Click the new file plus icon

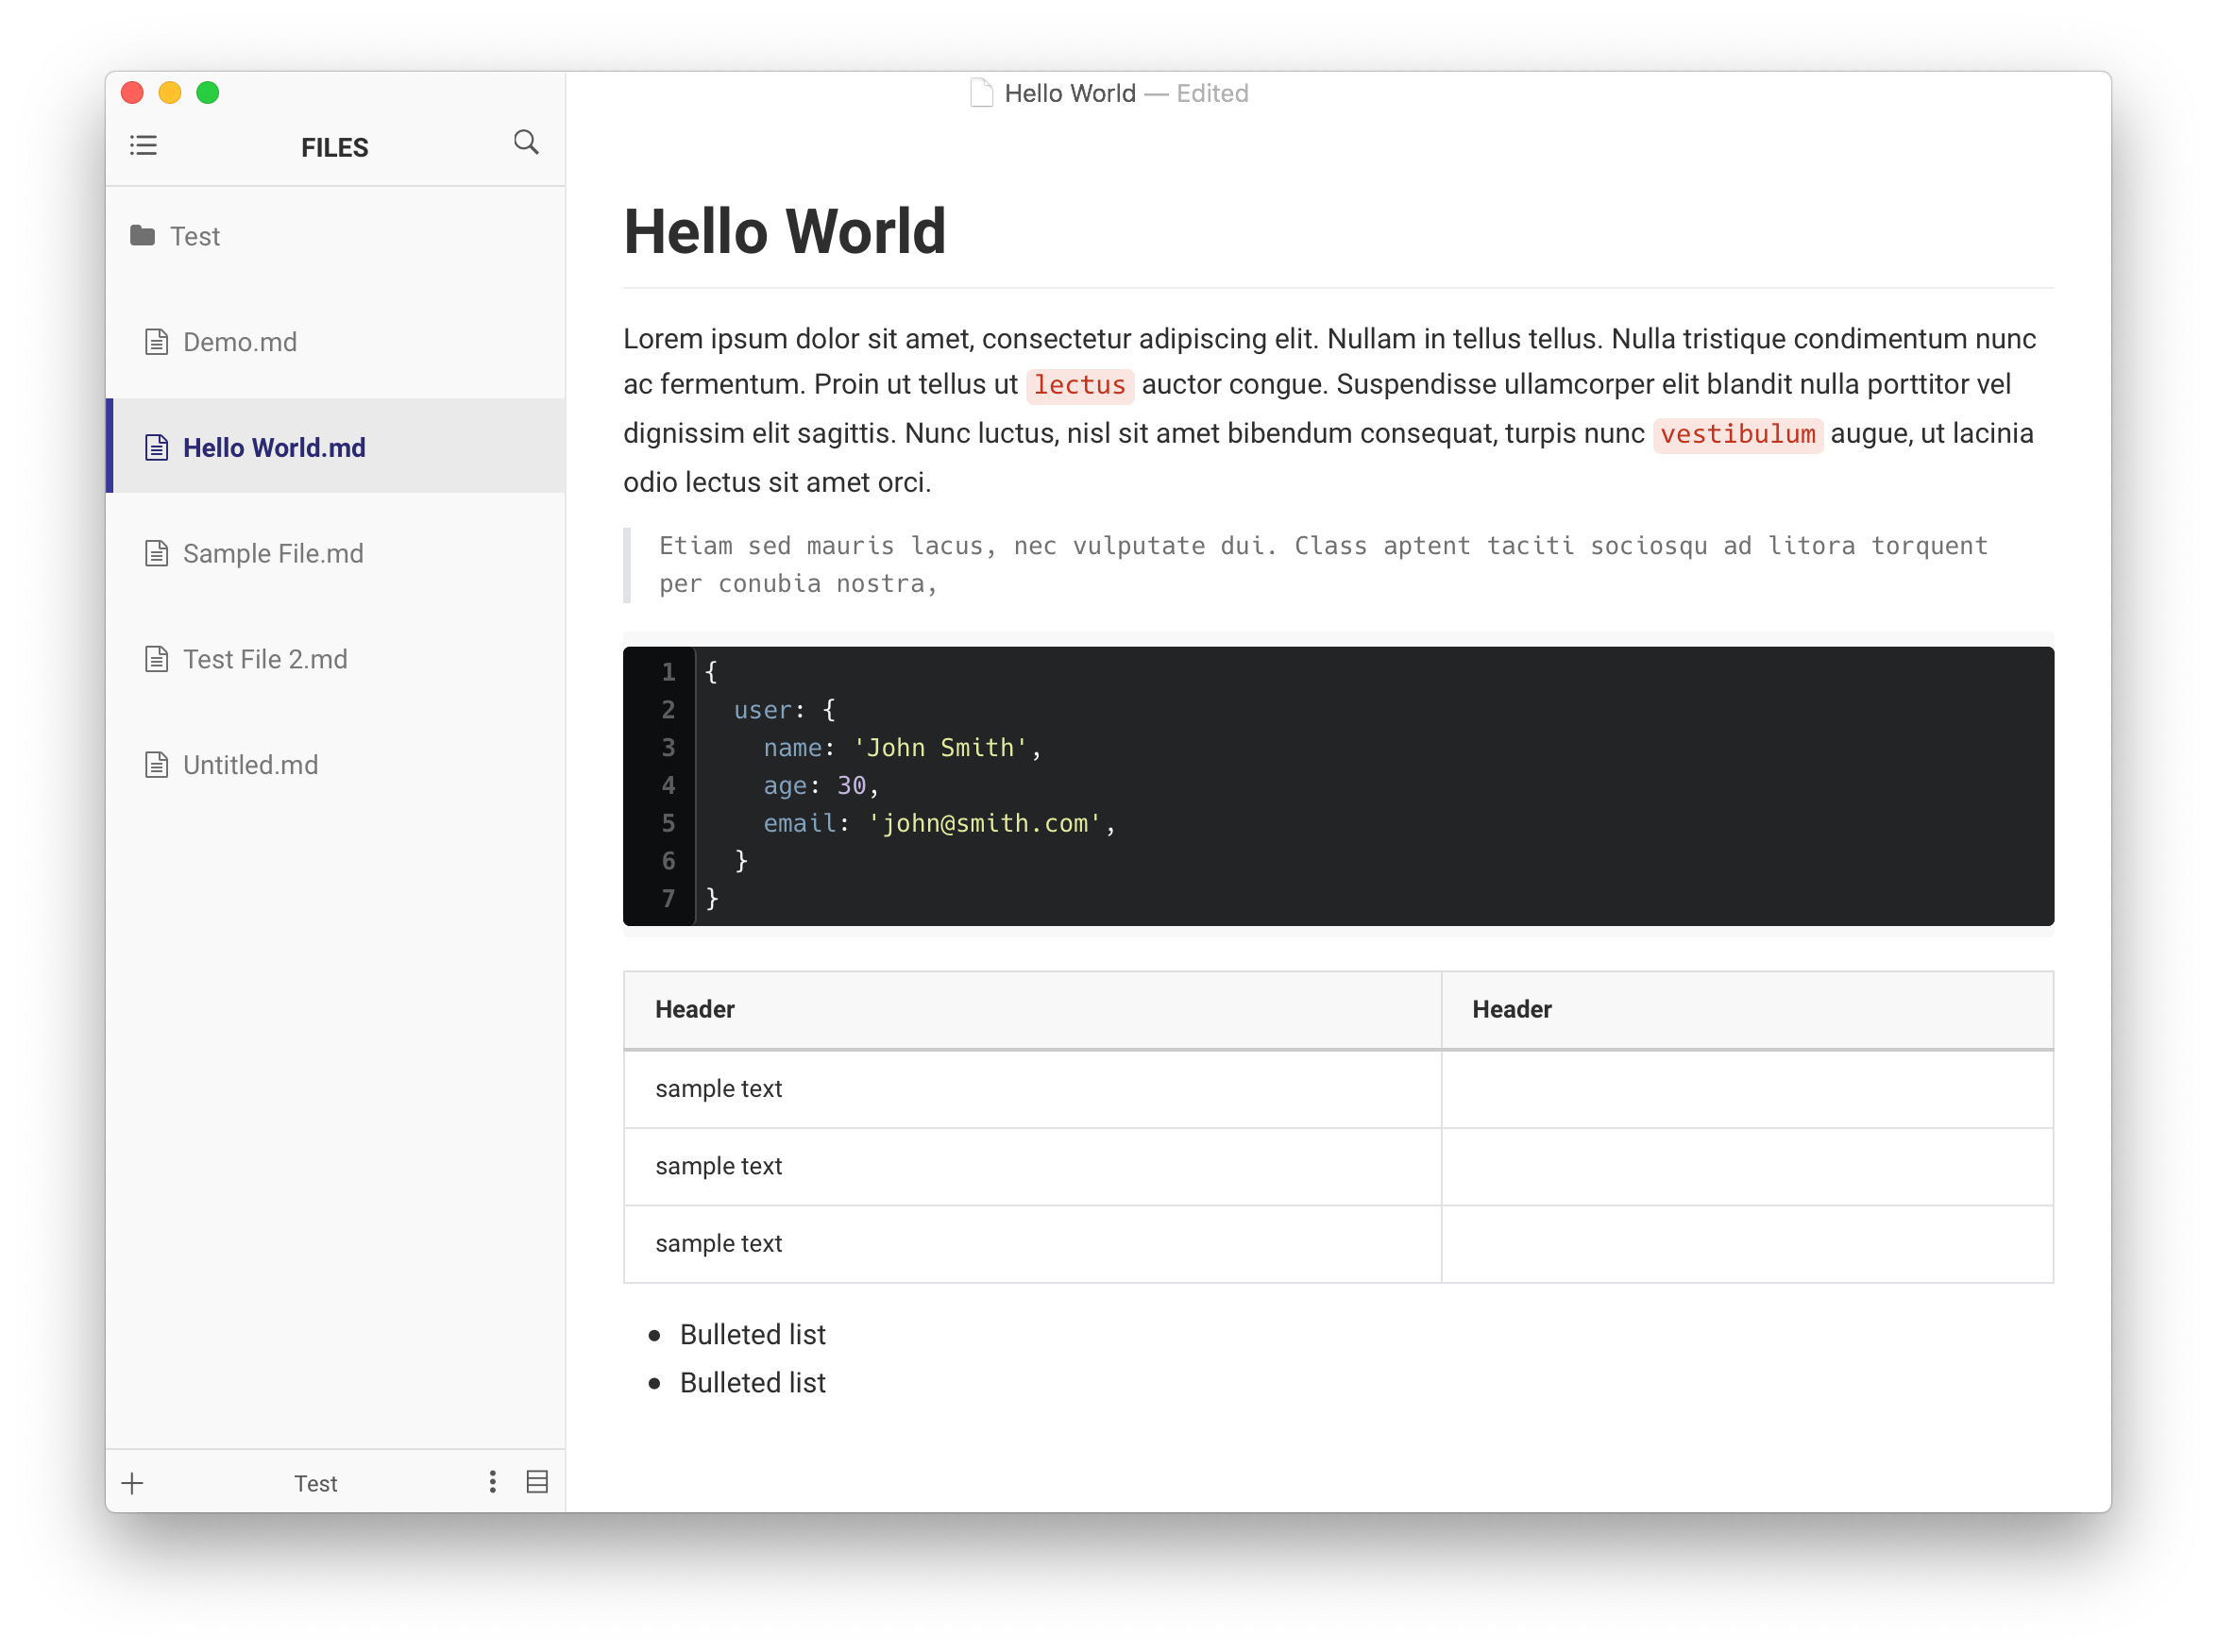pos(134,1484)
